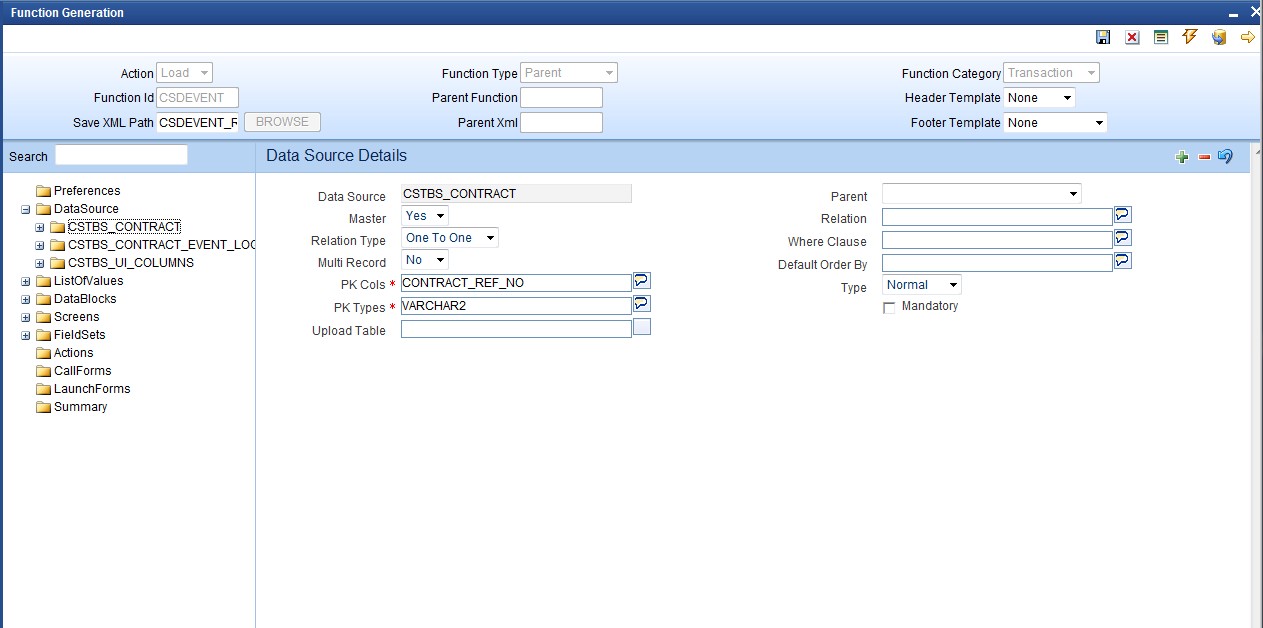Click the BROWSE button
Screen dimensions: 1263x628
pos(282,122)
